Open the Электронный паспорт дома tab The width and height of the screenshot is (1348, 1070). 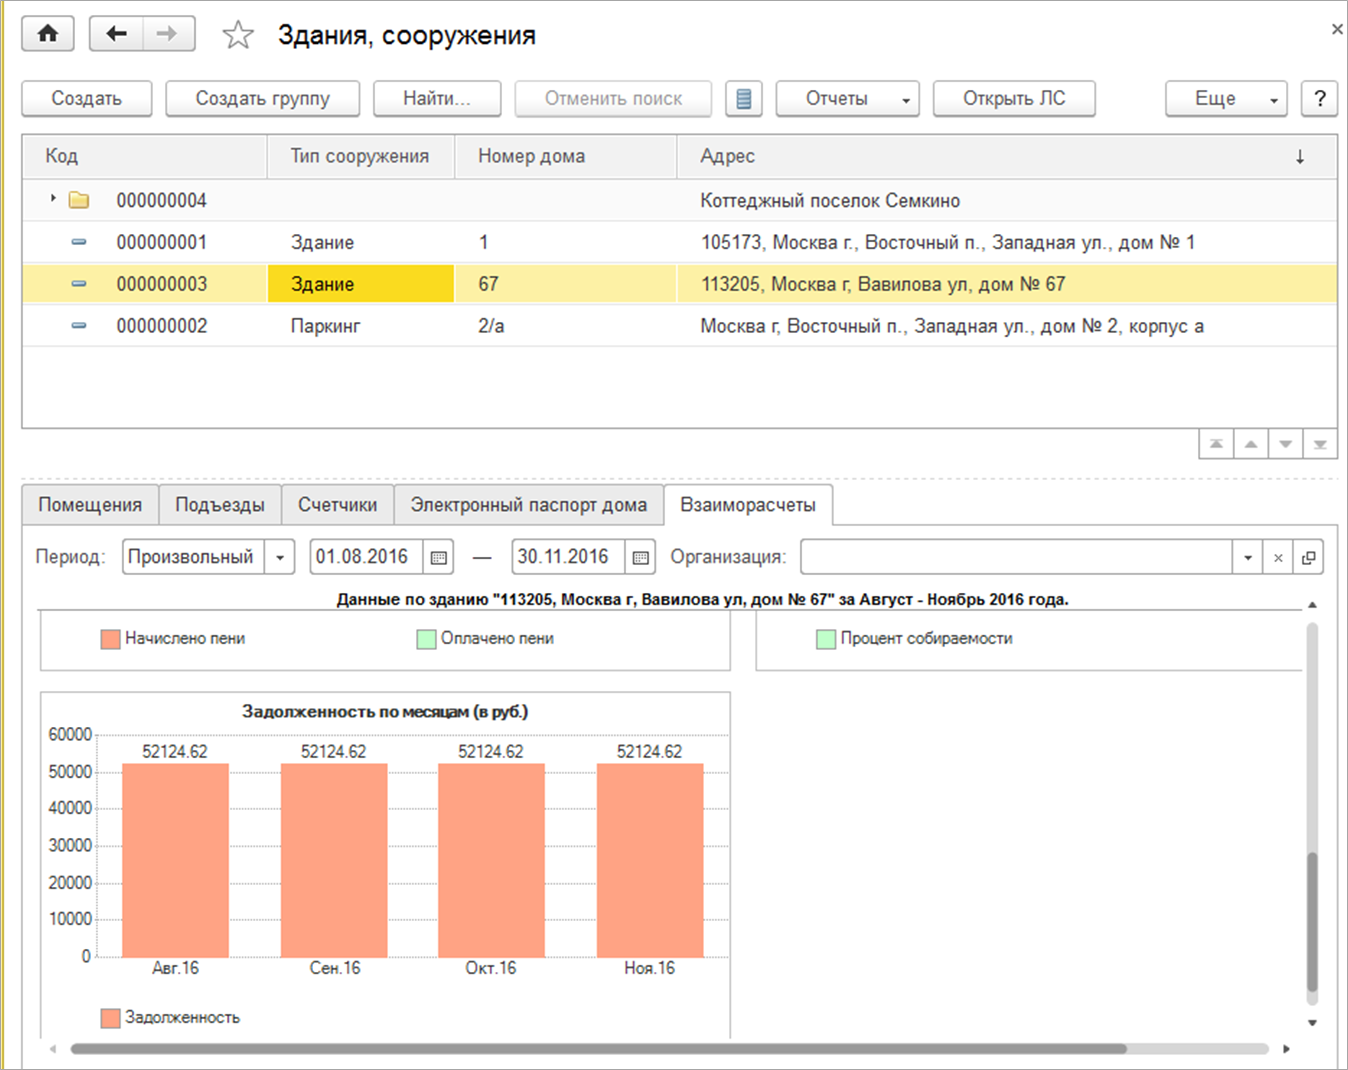(x=528, y=505)
